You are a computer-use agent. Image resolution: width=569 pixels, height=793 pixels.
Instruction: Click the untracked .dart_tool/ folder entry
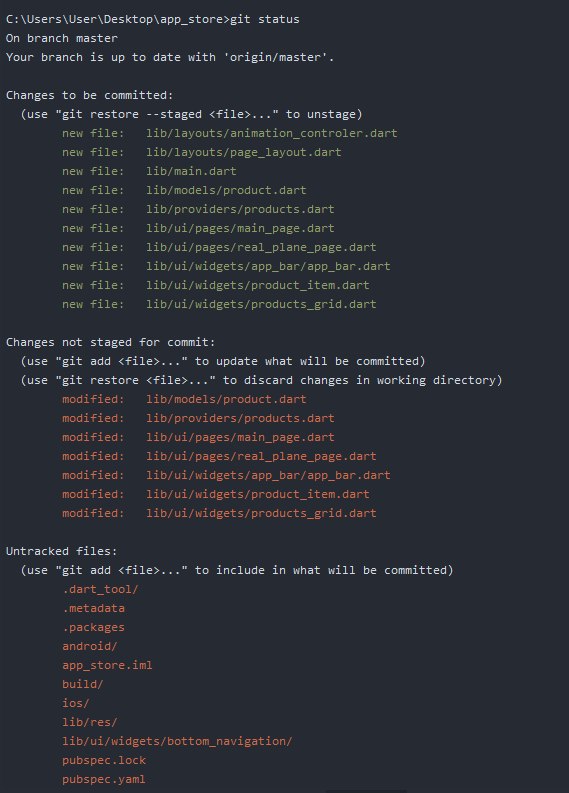[x=100, y=589]
